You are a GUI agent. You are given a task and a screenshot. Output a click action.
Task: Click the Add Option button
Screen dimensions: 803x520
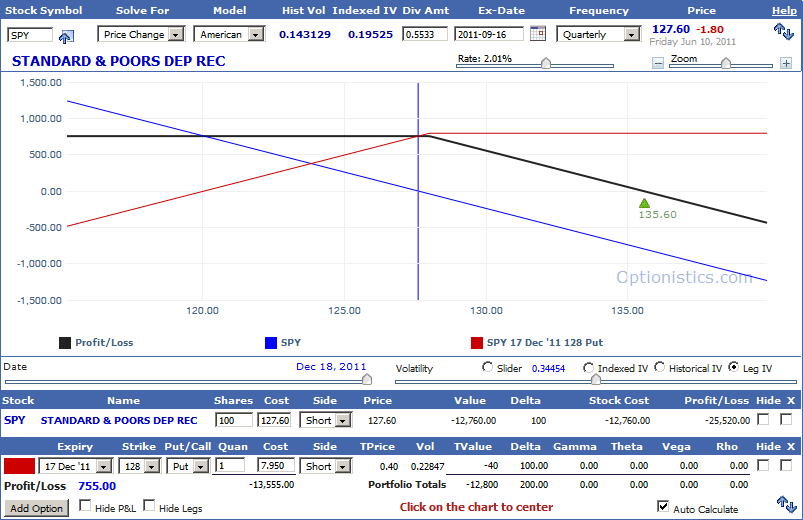coord(36,508)
